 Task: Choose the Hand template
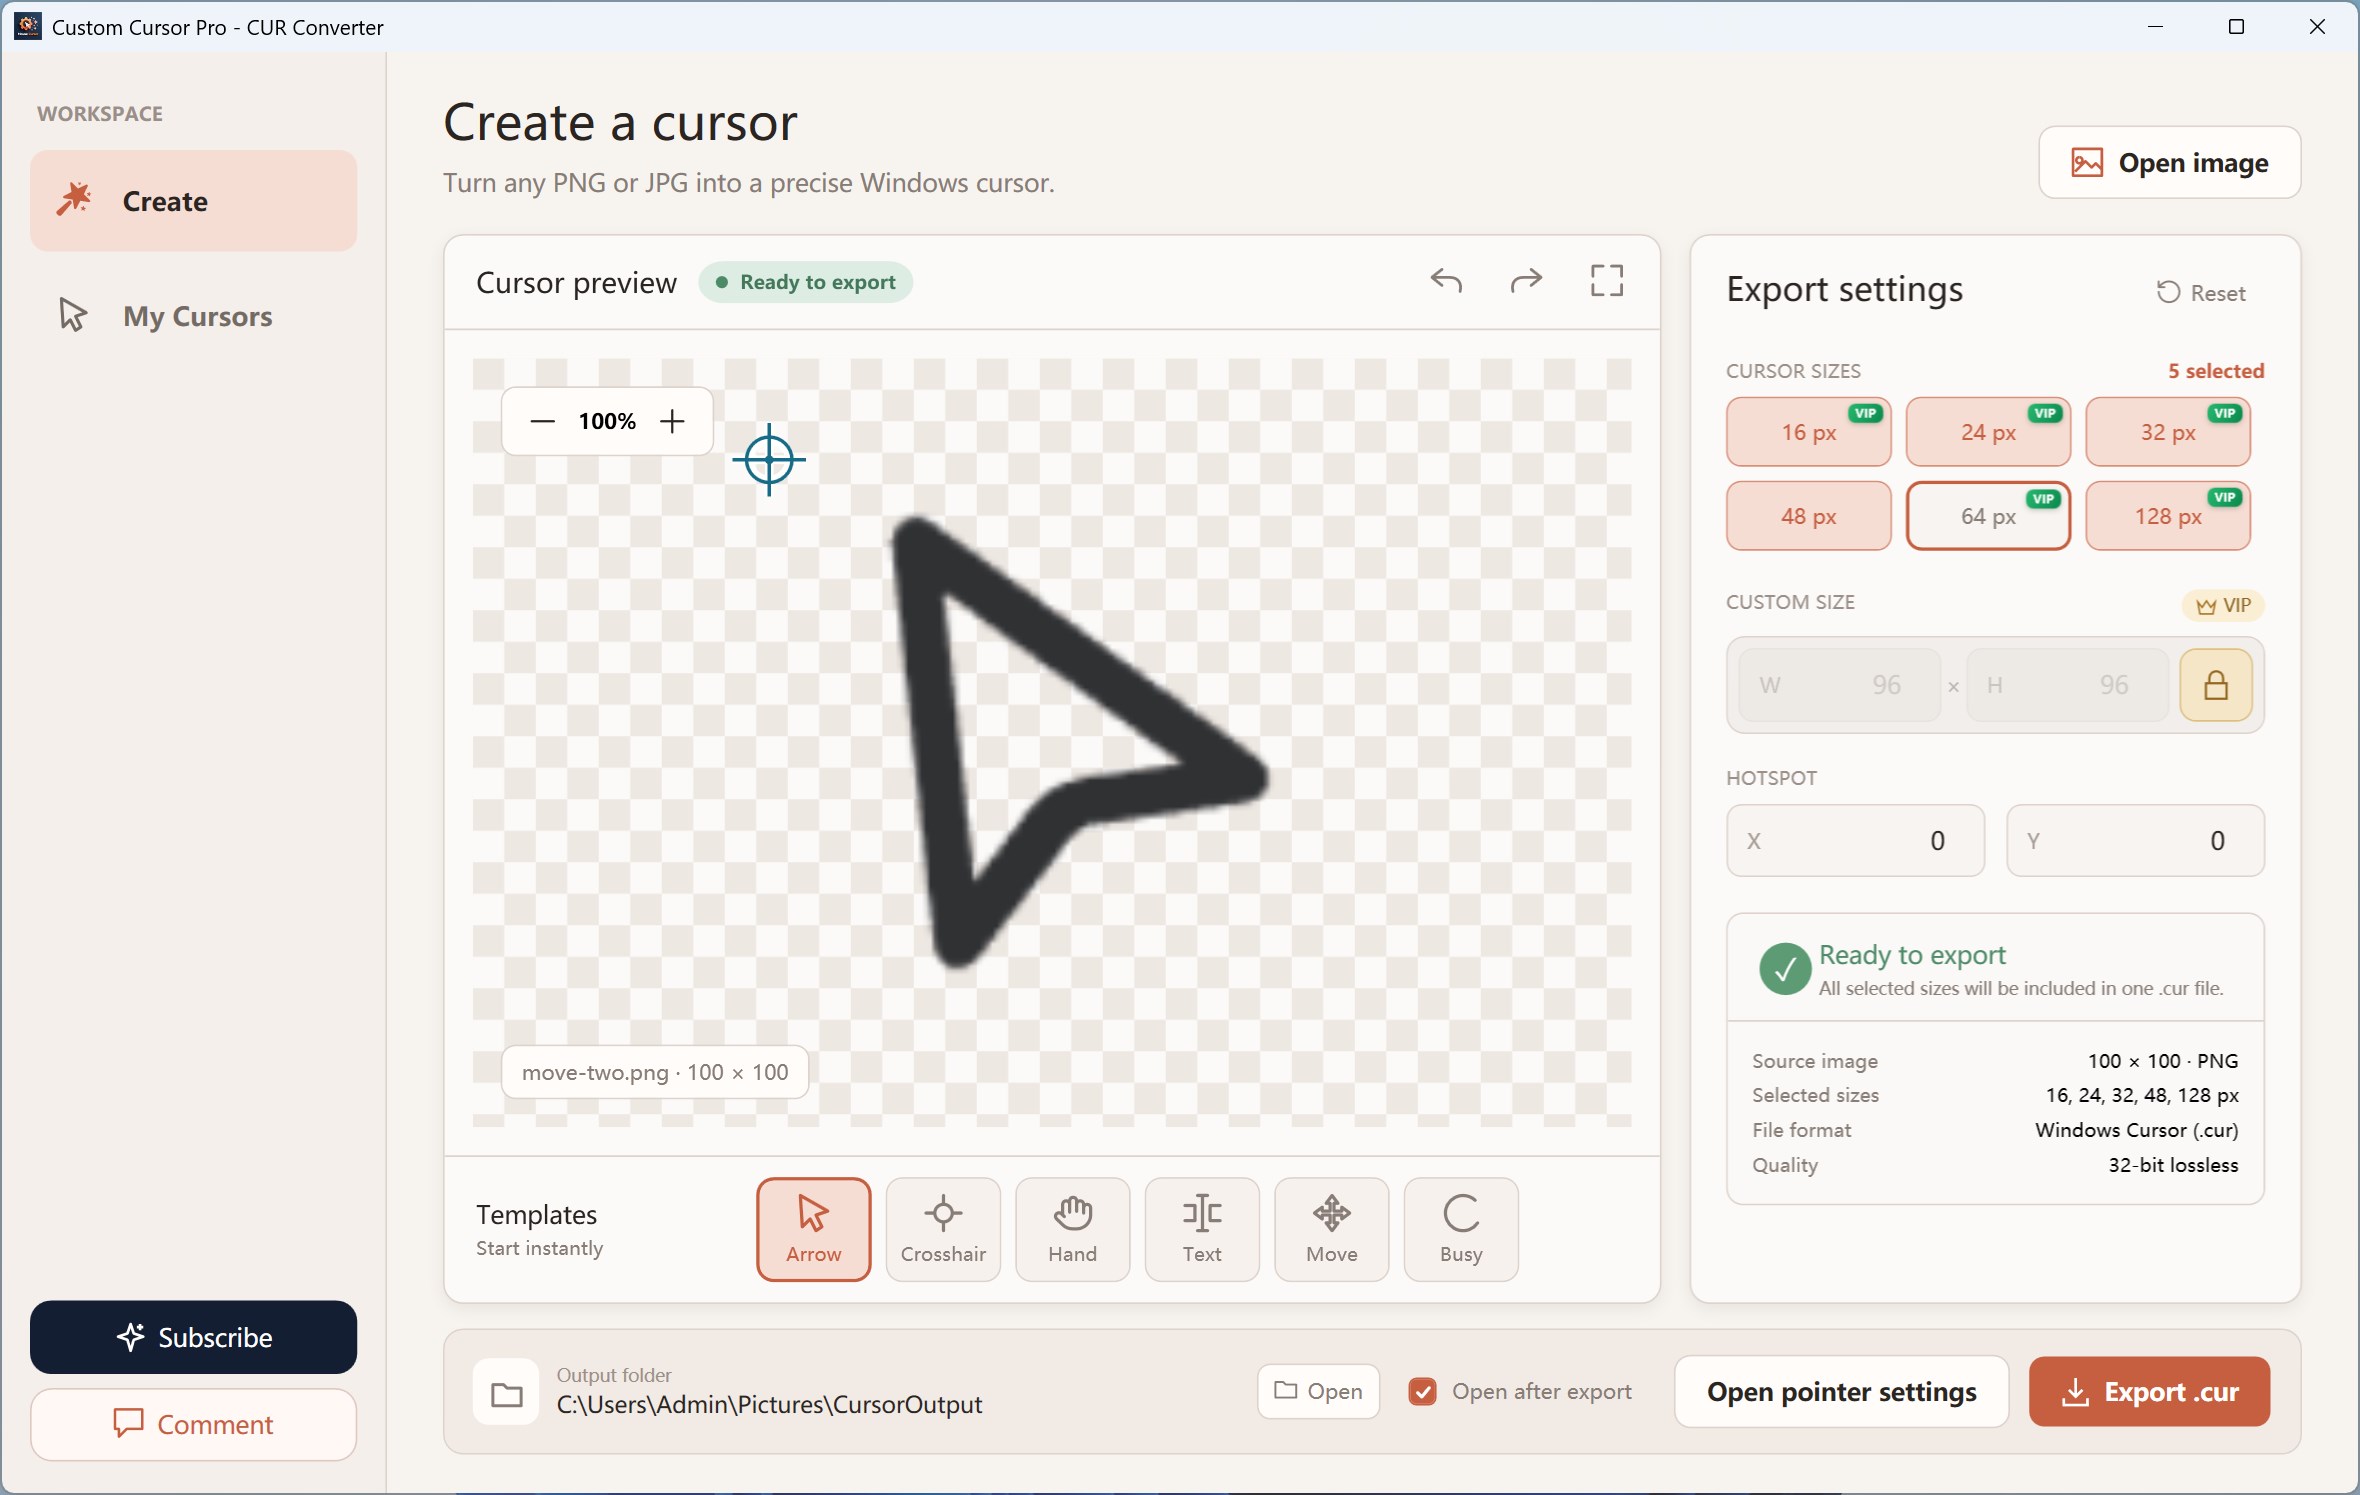[x=1072, y=1229]
